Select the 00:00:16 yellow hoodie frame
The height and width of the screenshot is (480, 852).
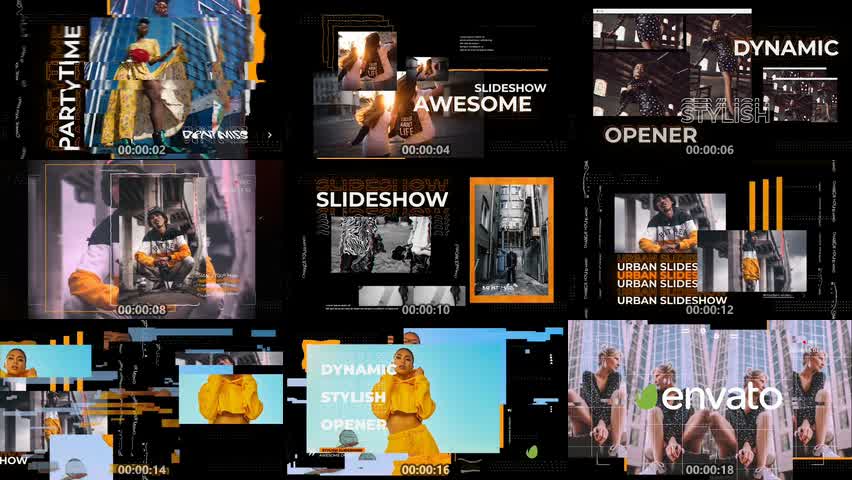pyautogui.click(x=426, y=400)
